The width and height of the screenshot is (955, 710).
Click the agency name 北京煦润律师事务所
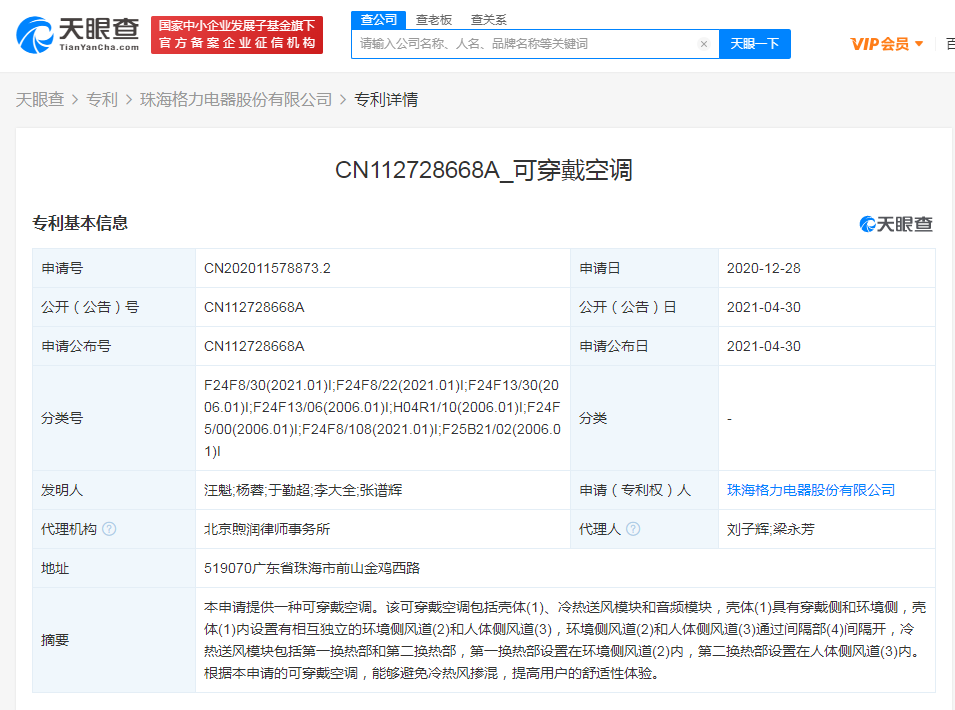click(x=267, y=529)
